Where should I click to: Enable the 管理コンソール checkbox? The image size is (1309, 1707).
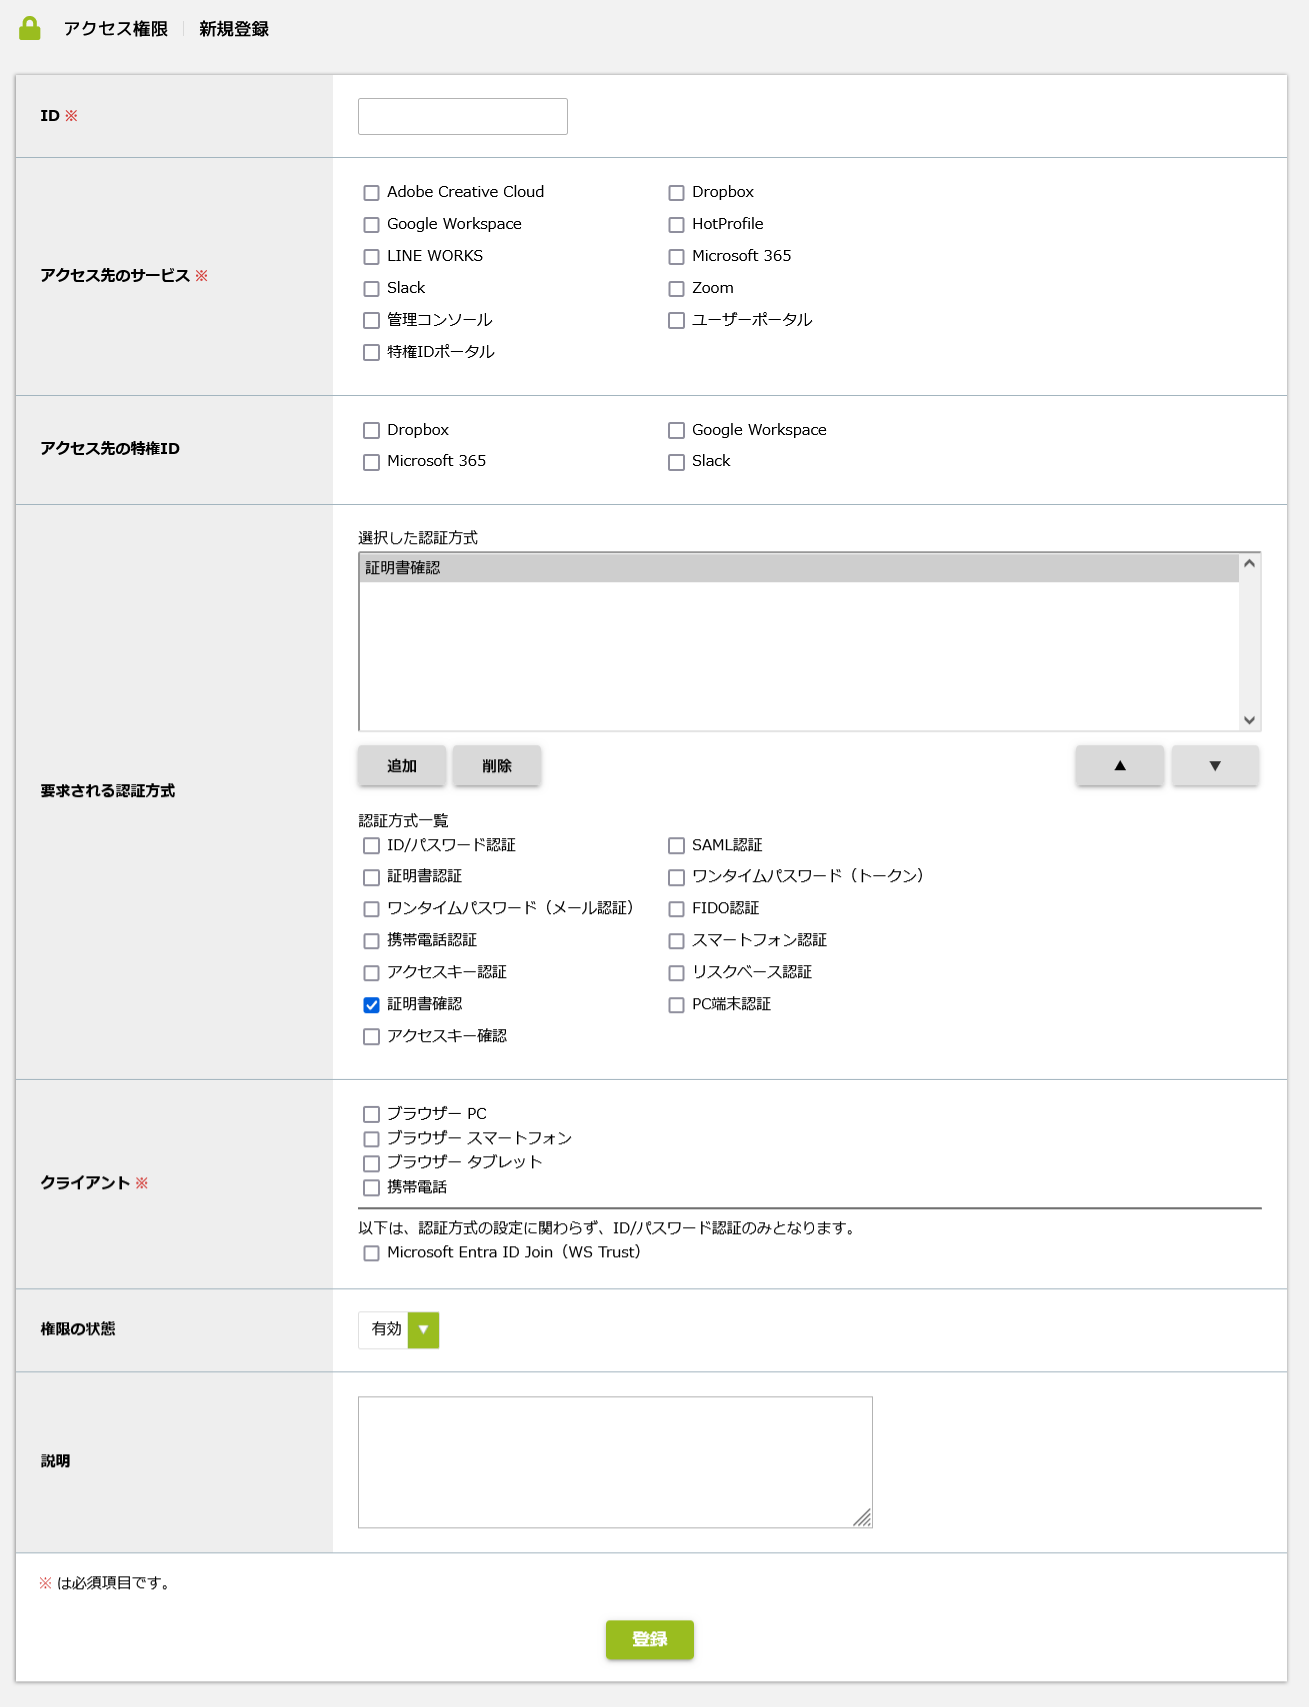[x=371, y=321]
